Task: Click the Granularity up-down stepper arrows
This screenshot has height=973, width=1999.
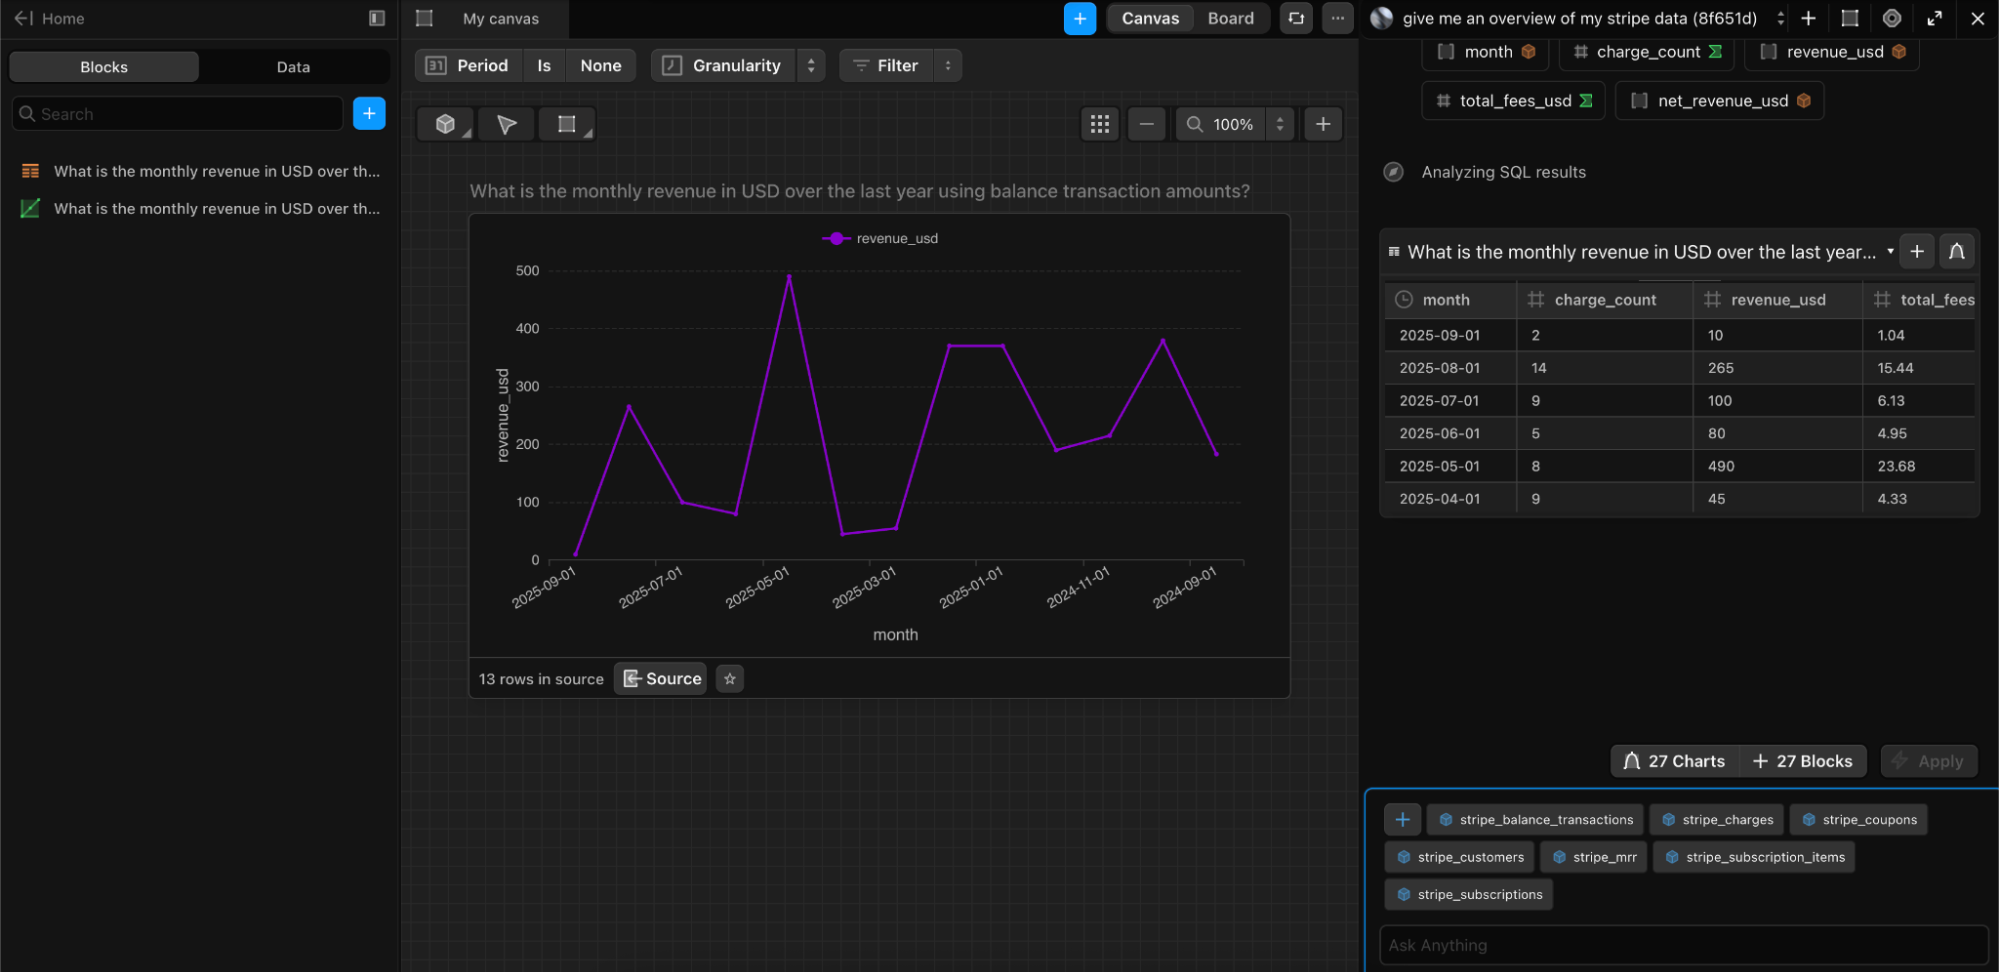Action: [x=811, y=66]
